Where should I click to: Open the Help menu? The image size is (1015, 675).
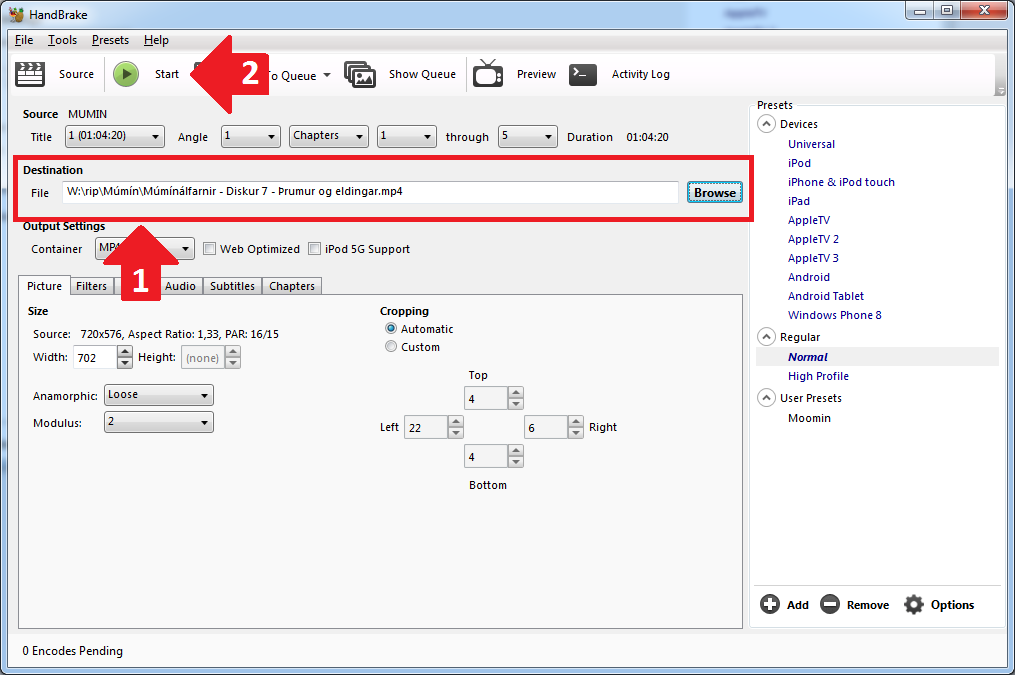[x=156, y=40]
